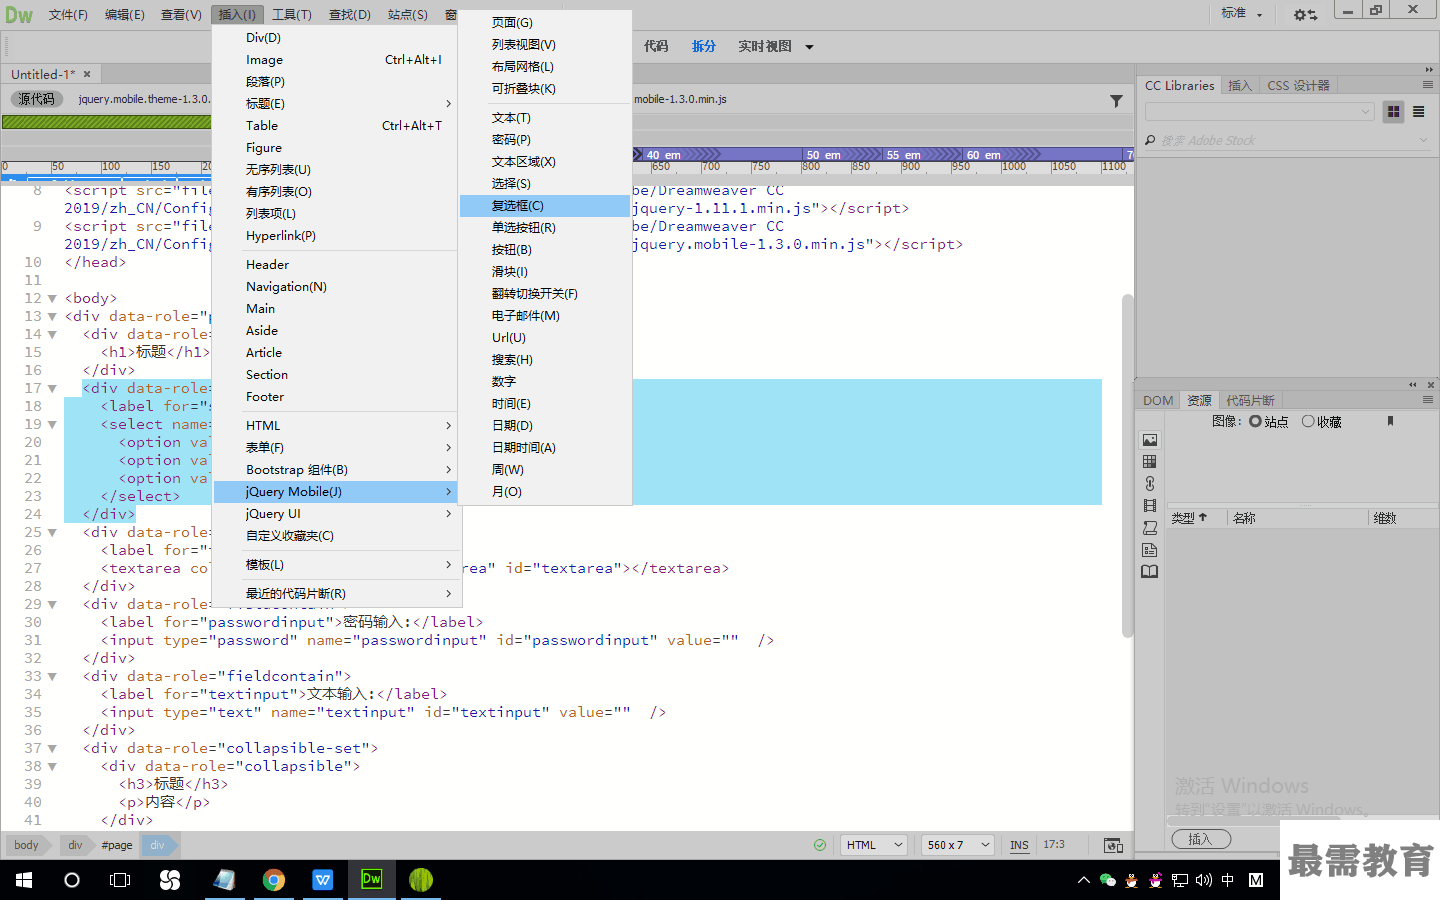Open the 文件(F) menu

point(68,15)
